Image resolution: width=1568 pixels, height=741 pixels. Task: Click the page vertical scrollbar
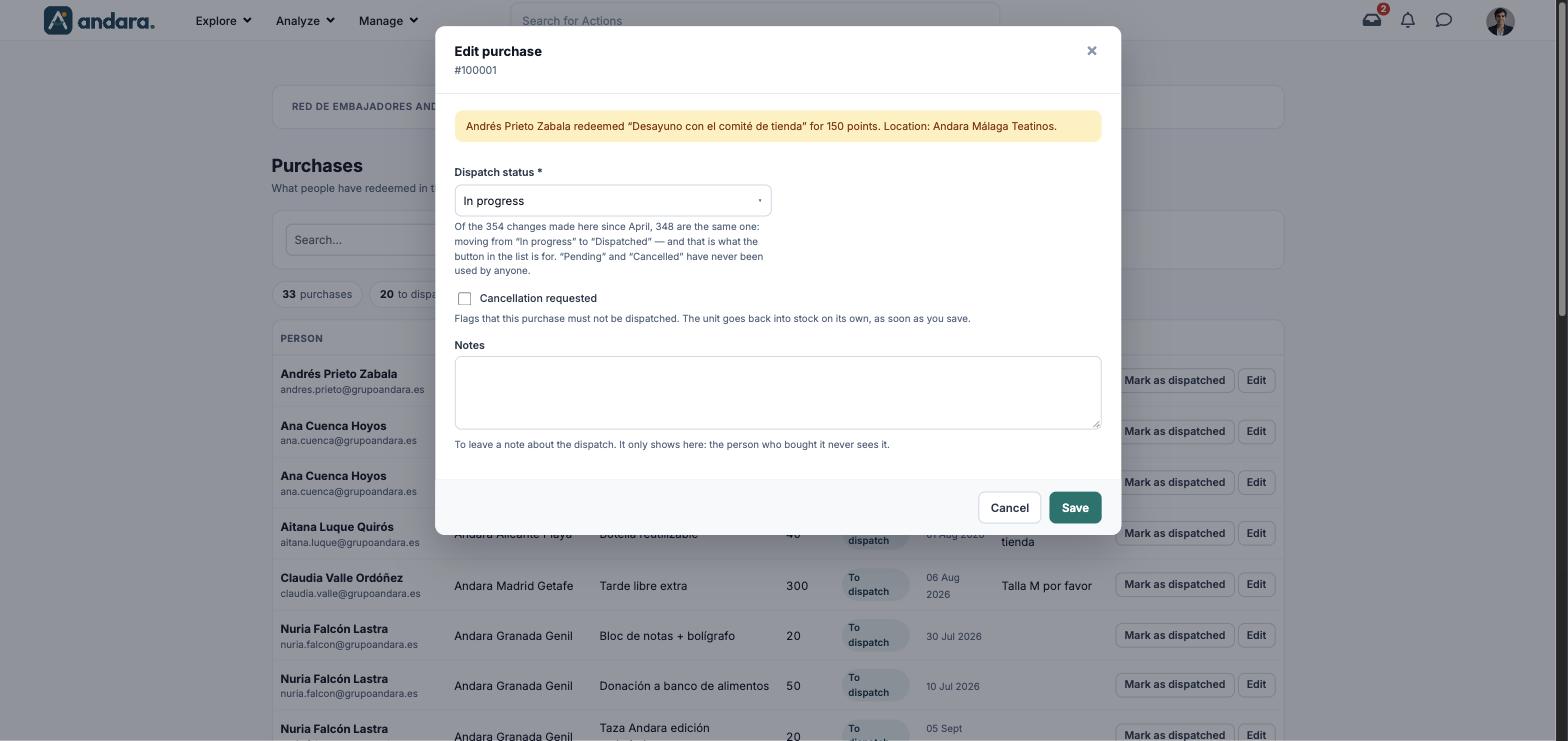coord(1562,160)
